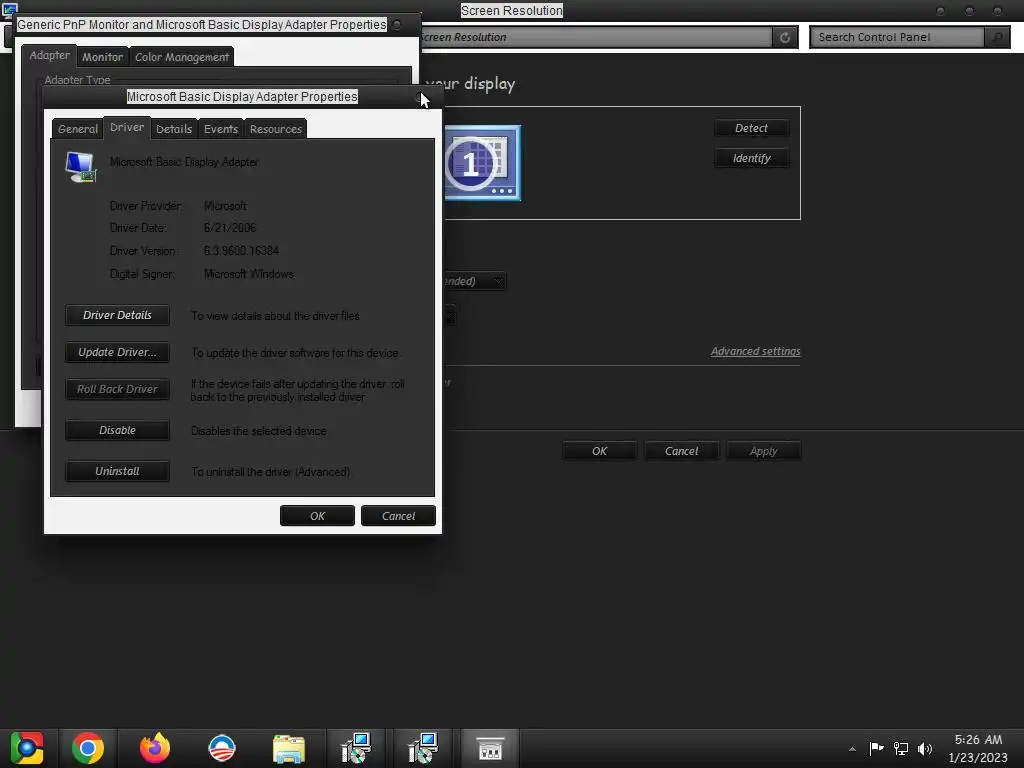Click the Driver Details button
The height and width of the screenshot is (768, 1024).
(x=117, y=315)
